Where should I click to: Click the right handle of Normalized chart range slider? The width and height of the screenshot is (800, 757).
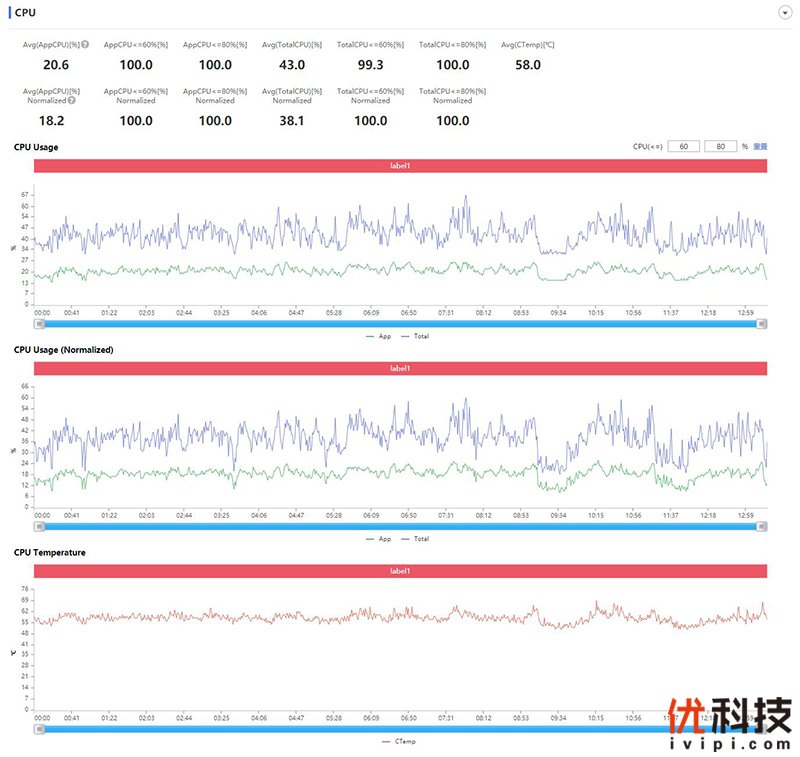[x=762, y=526]
